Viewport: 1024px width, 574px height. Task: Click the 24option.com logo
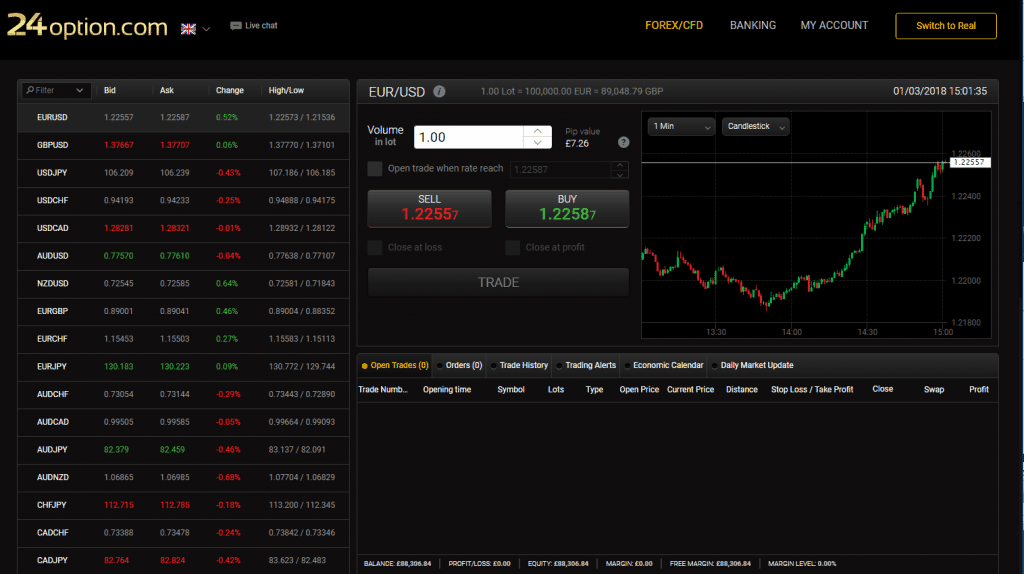(87, 25)
